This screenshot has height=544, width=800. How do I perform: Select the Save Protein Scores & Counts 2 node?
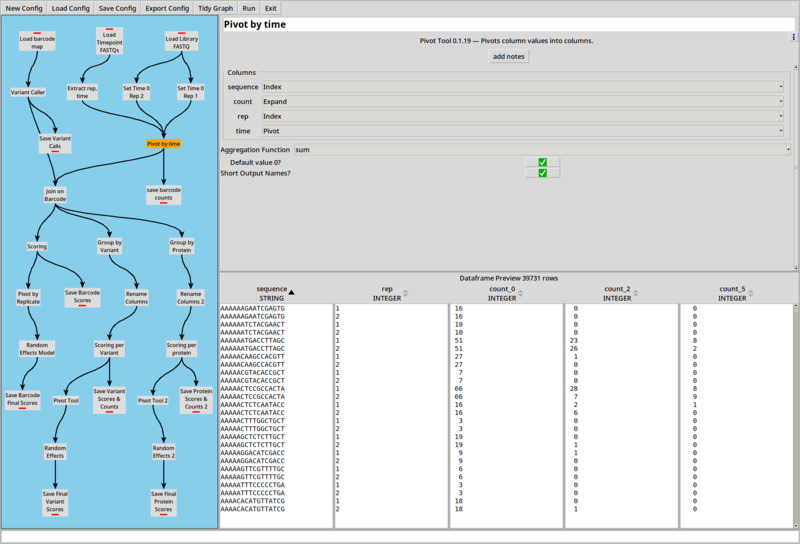pyautogui.click(x=196, y=400)
